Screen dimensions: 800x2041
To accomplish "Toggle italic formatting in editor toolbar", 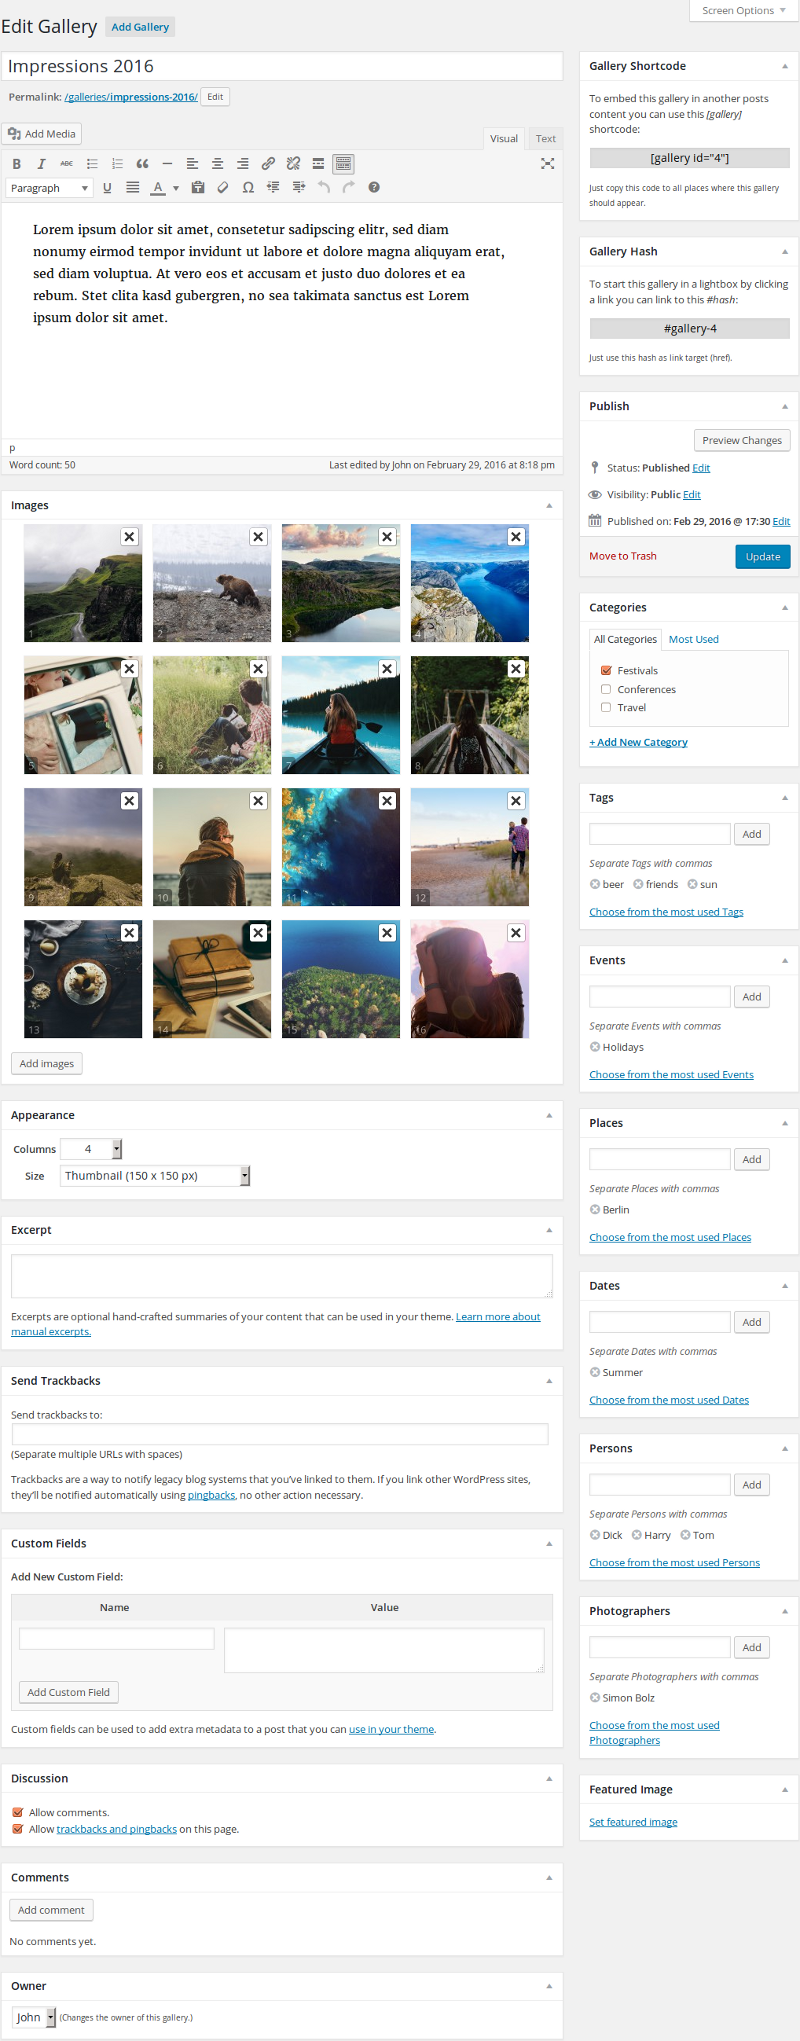I will 41,164.
